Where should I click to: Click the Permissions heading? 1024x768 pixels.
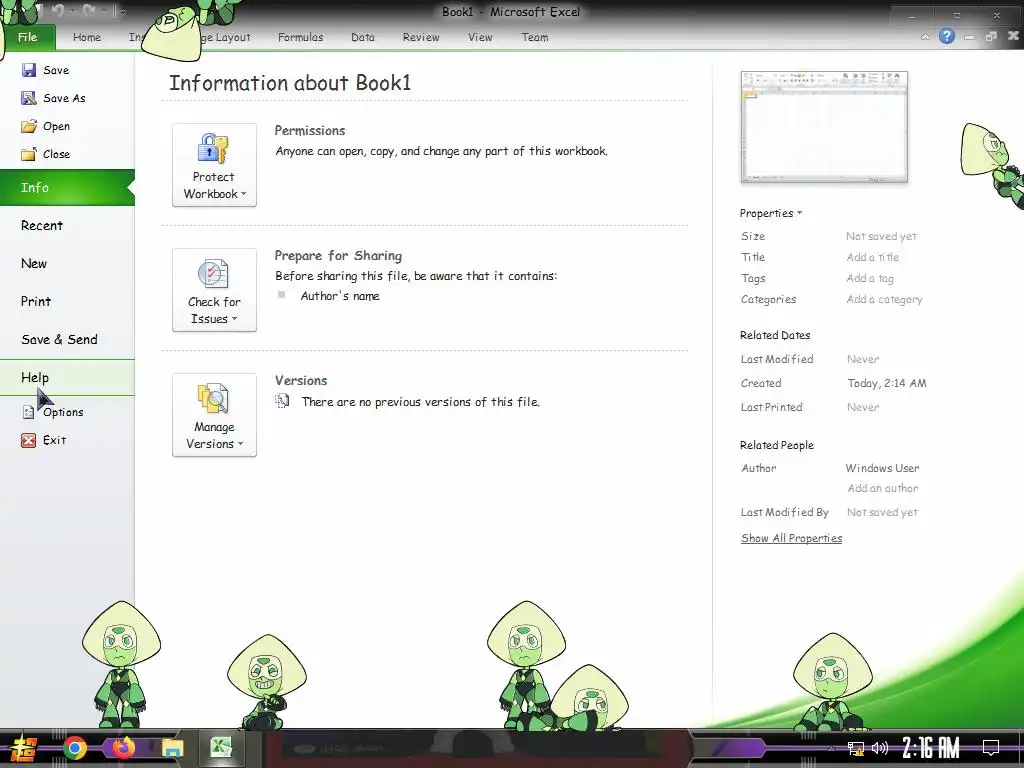coord(310,131)
